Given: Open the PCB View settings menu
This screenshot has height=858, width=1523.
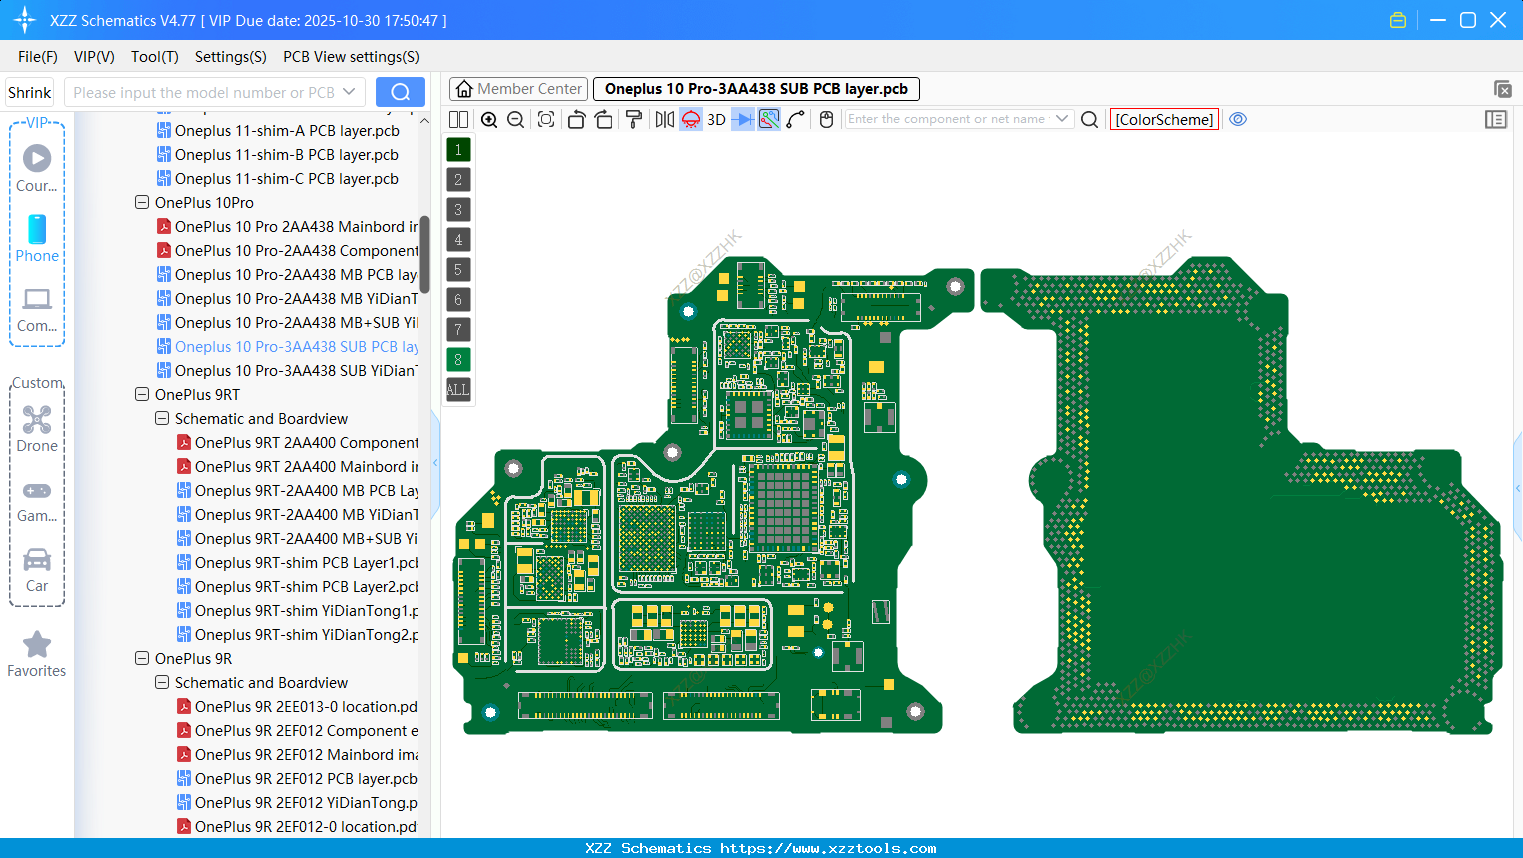Looking at the screenshot, I should pos(350,57).
